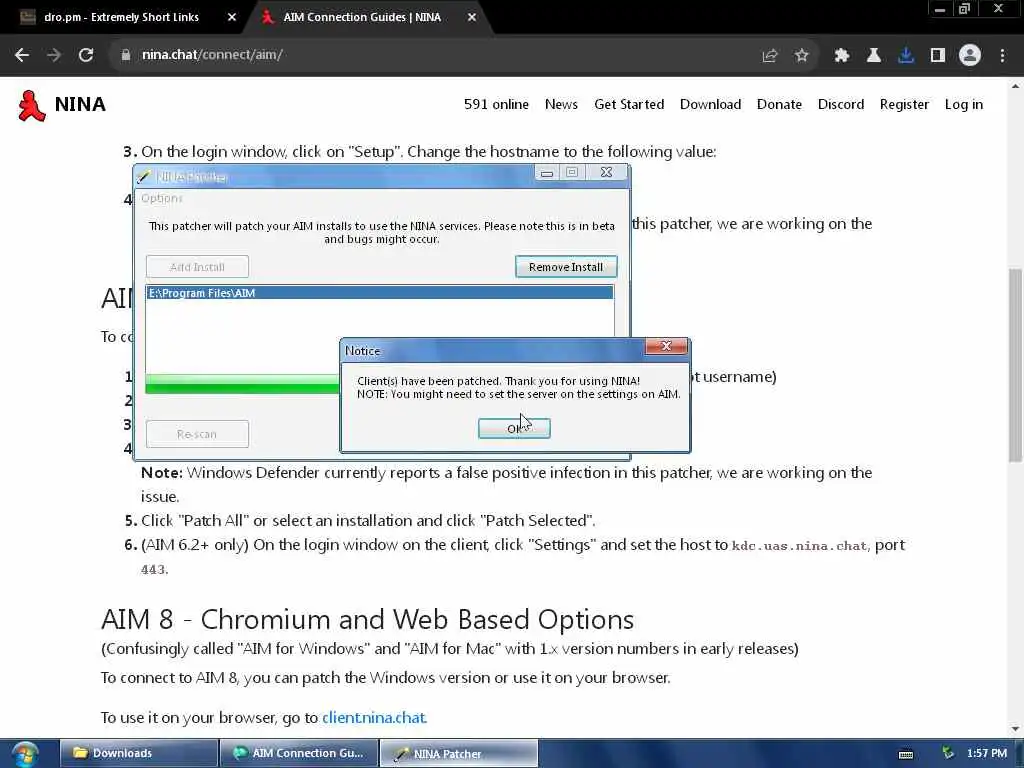Viewport: 1024px width, 768px height.
Task: Select E:\Program Files\AIM list entry
Action: pyautogui.click(x=379, y=293)
